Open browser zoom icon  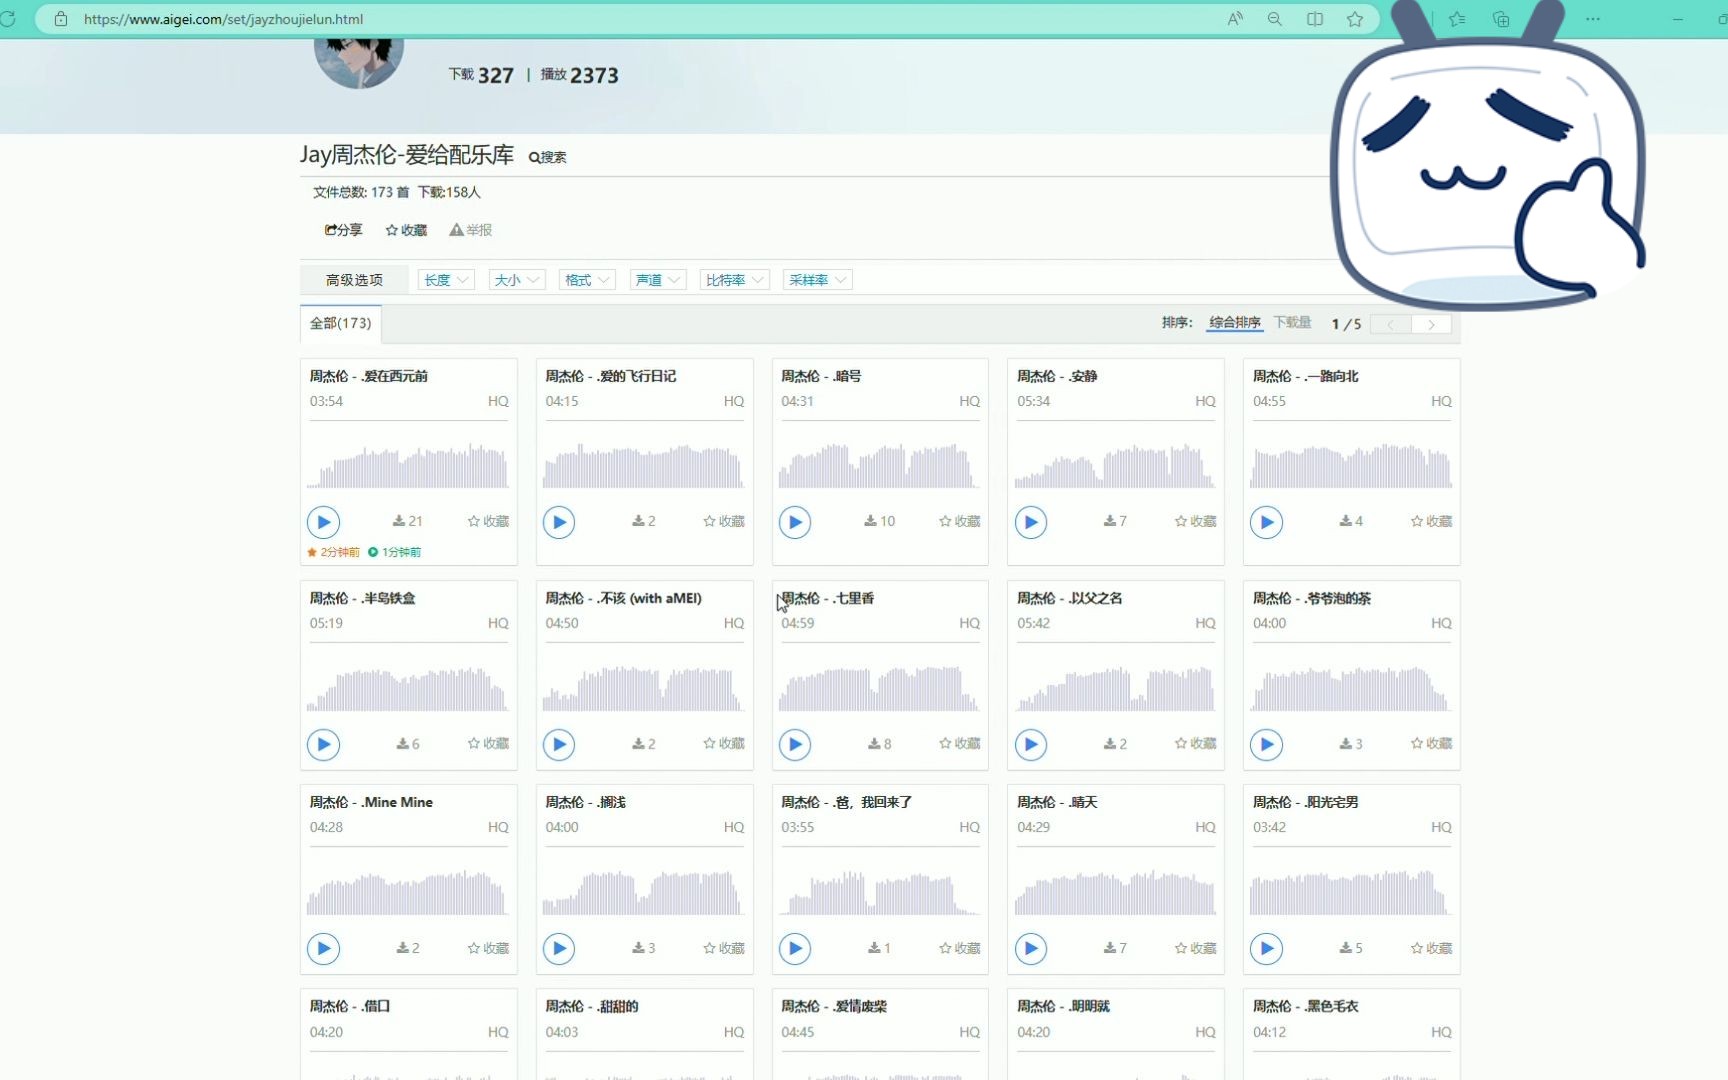point(1275,19)
